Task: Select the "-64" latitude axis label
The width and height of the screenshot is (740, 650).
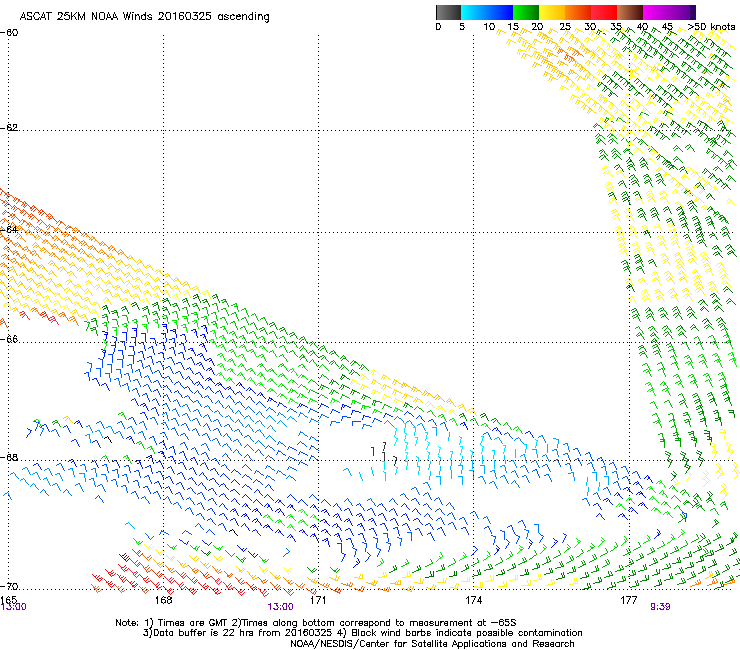Action: [9, 229]
